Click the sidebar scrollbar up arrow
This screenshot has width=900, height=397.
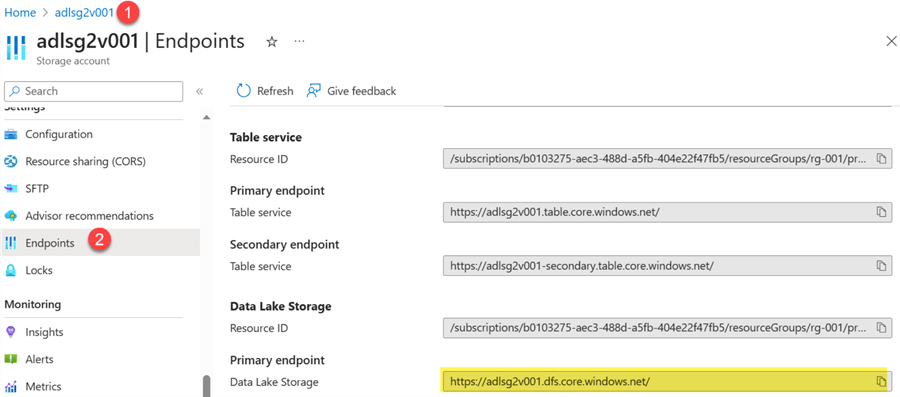click(207, 118)
